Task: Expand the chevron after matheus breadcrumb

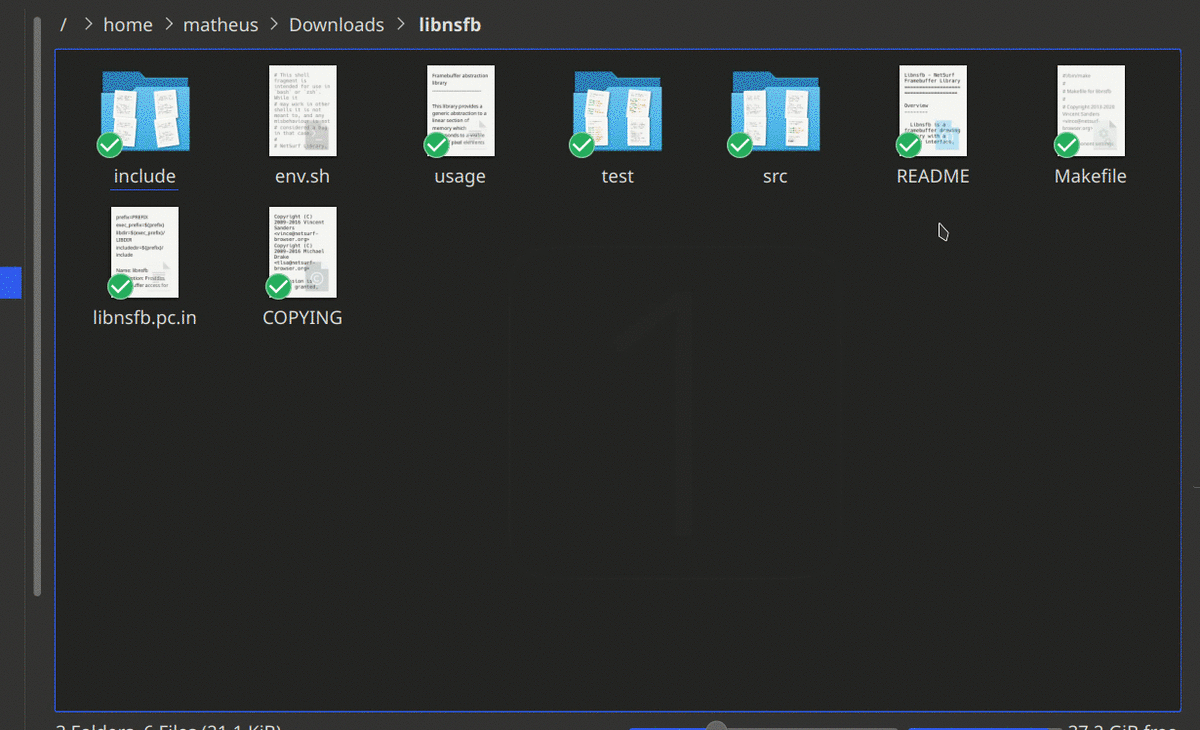Action: (x=271, y=24)
